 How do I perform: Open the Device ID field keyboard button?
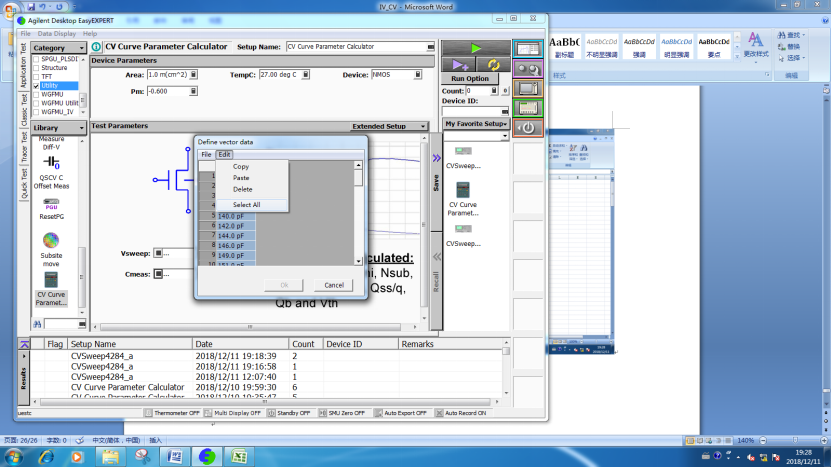click(x=505, y=111)
